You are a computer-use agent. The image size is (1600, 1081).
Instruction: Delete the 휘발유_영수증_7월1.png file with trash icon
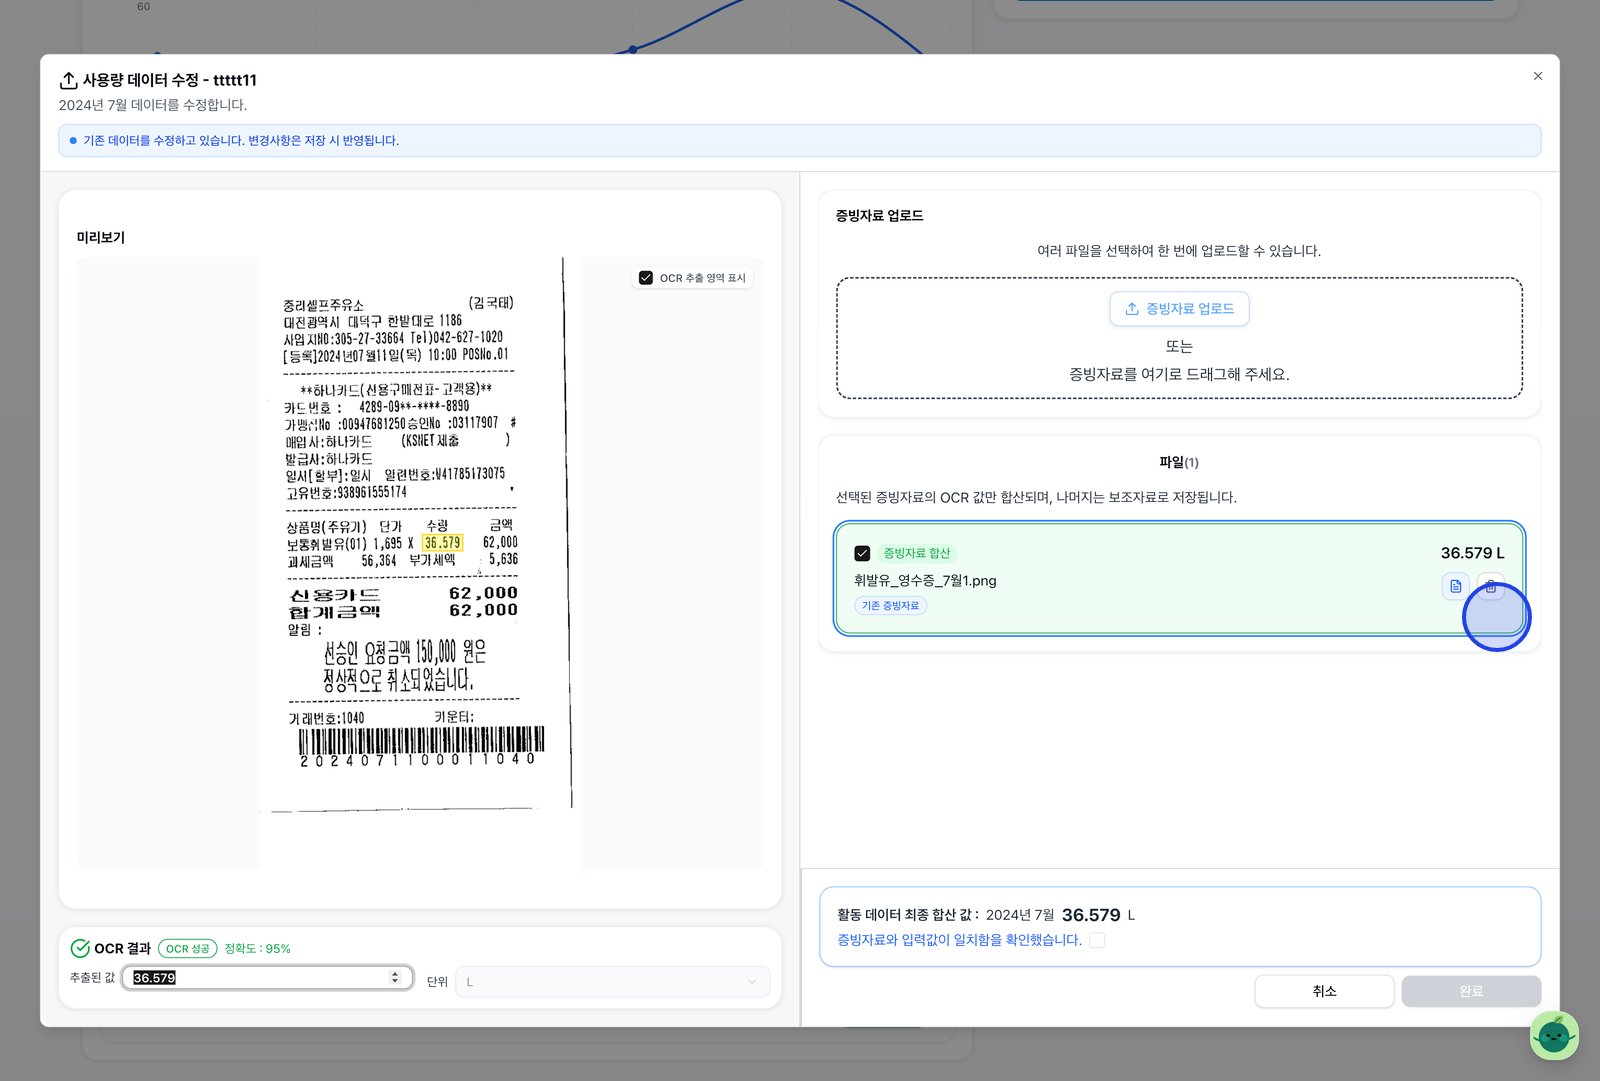click(1490, 586)
